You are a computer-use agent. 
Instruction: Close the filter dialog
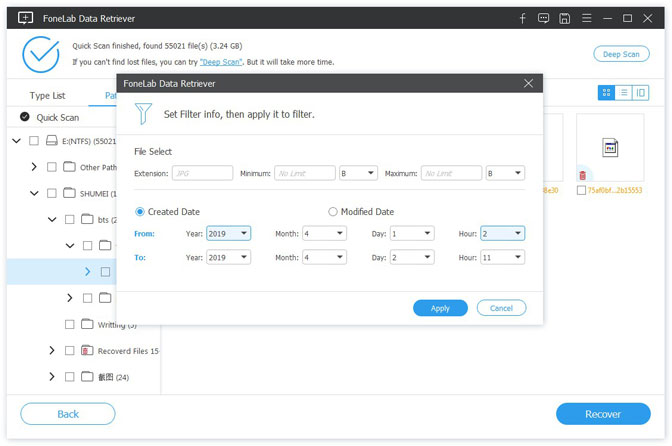[x=528, y=83]
